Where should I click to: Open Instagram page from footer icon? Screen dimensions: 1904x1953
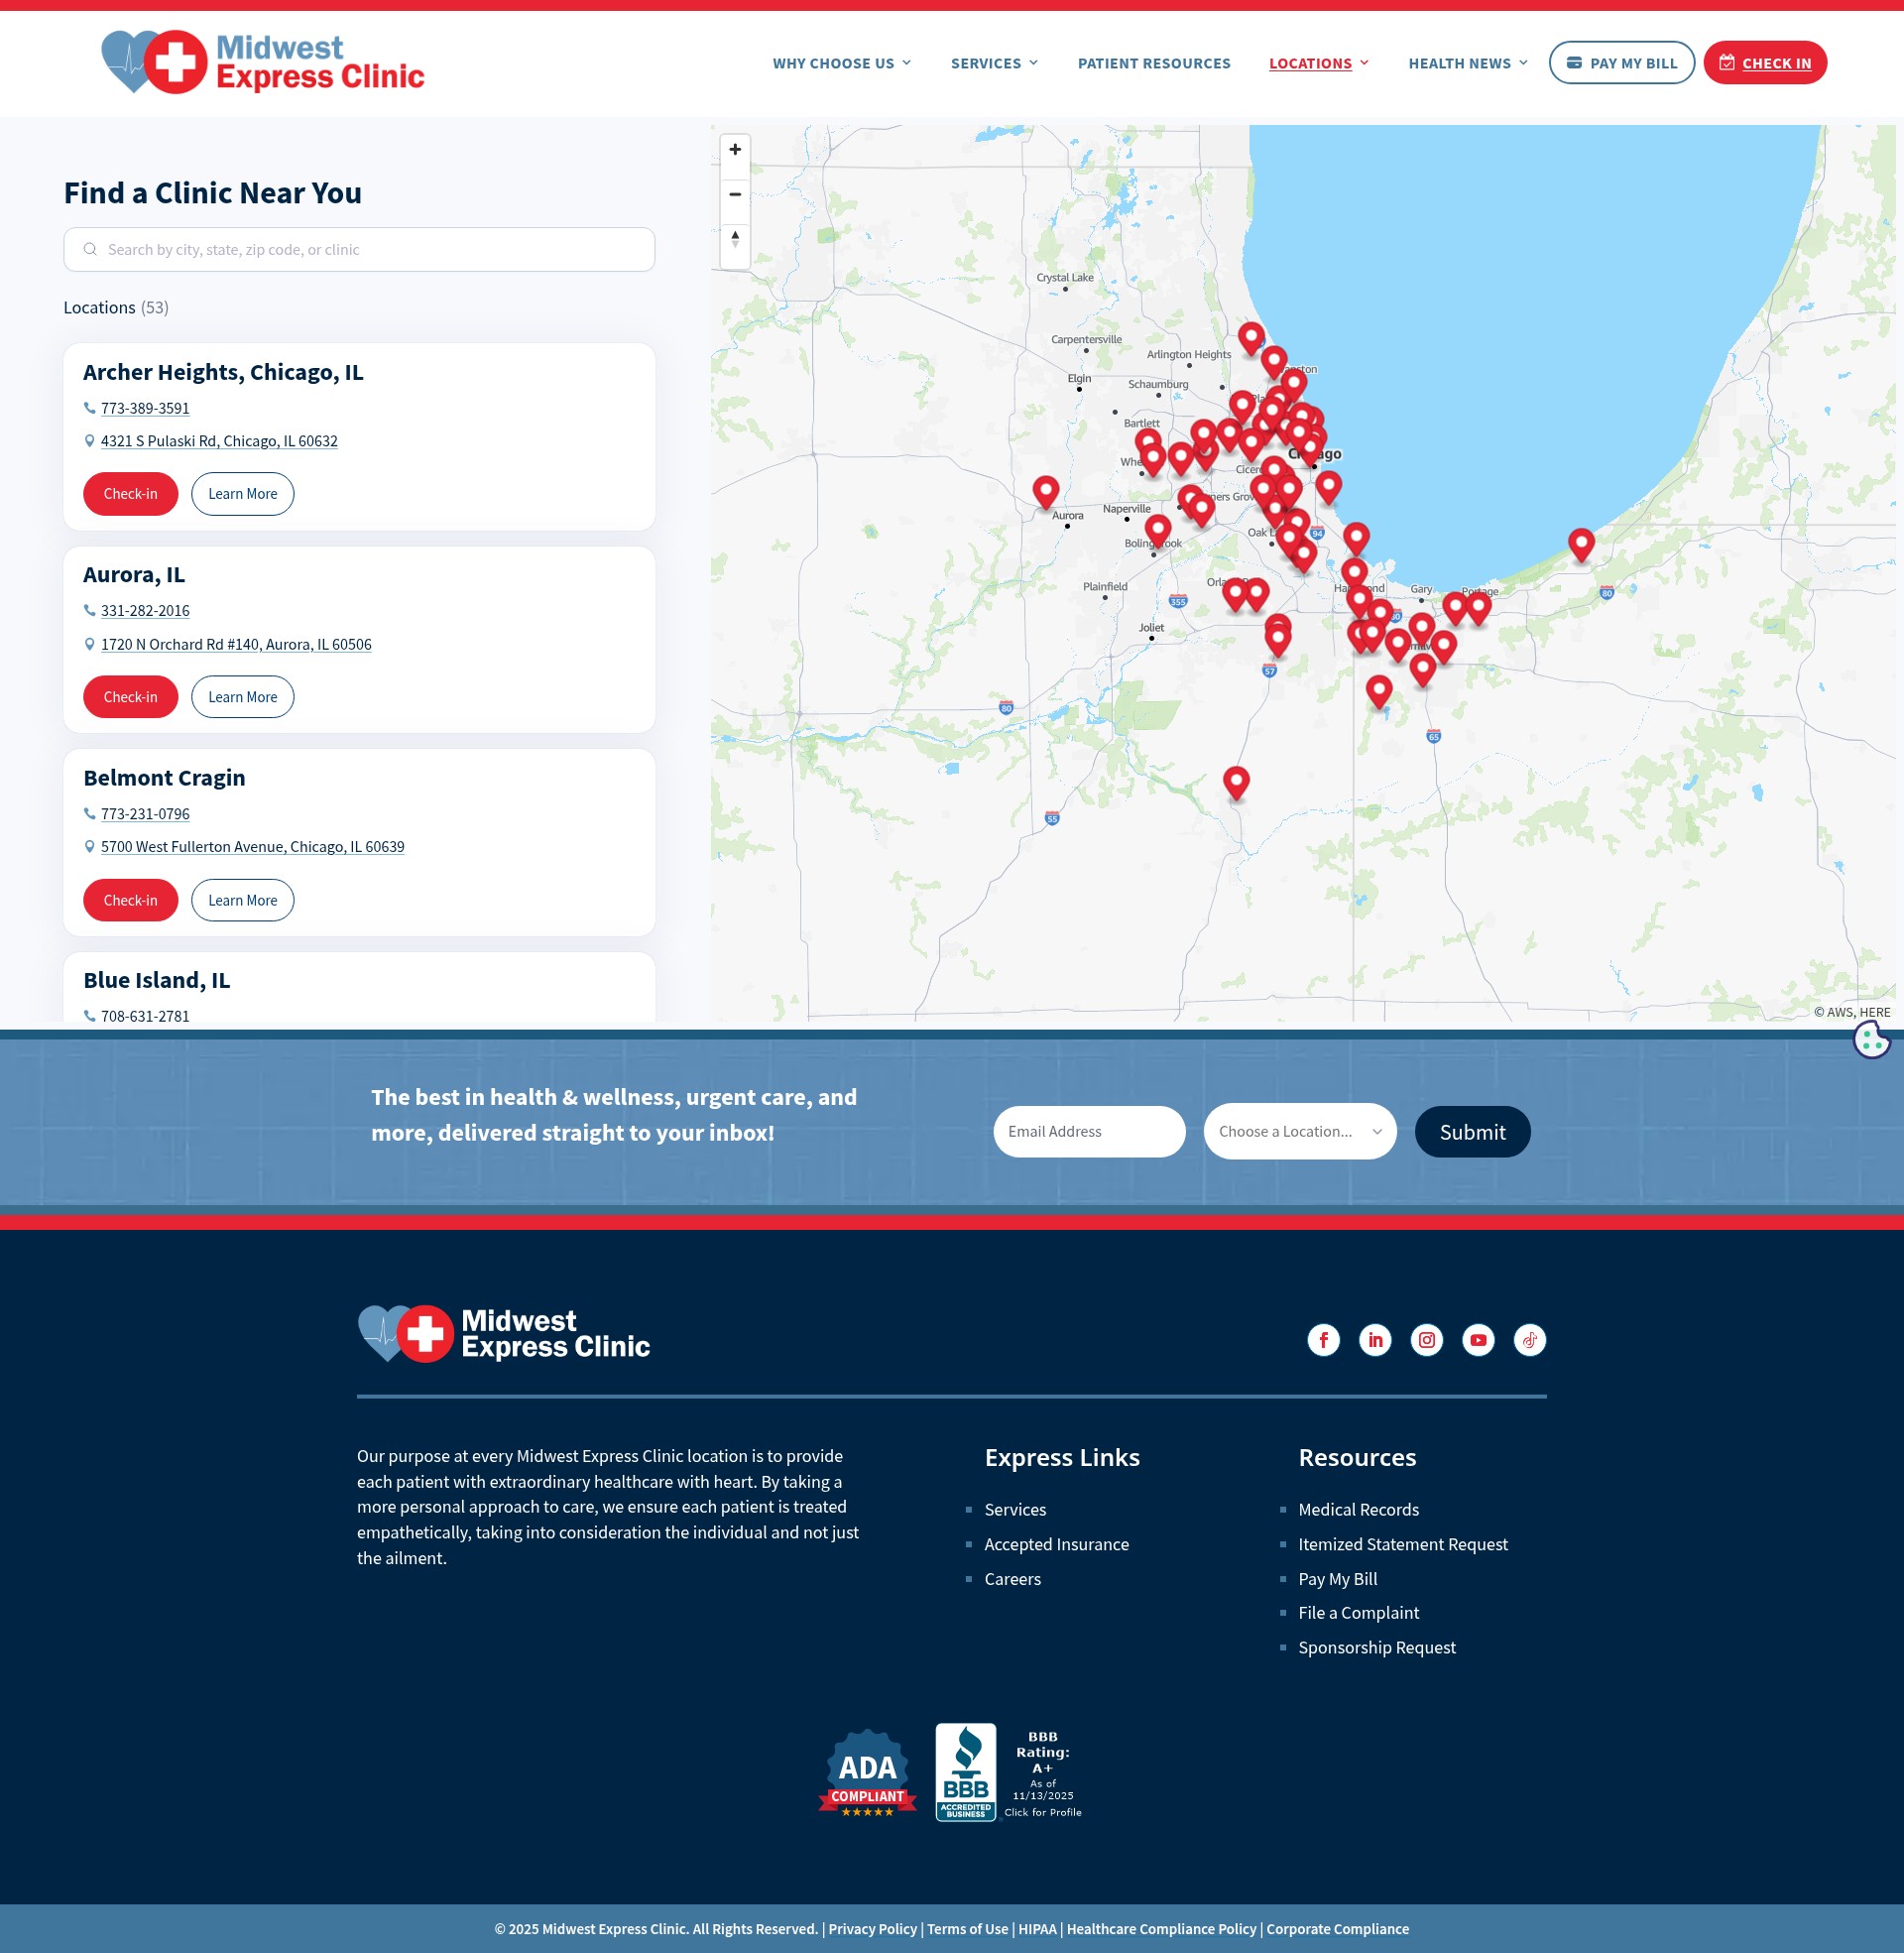[1427, 1340]
